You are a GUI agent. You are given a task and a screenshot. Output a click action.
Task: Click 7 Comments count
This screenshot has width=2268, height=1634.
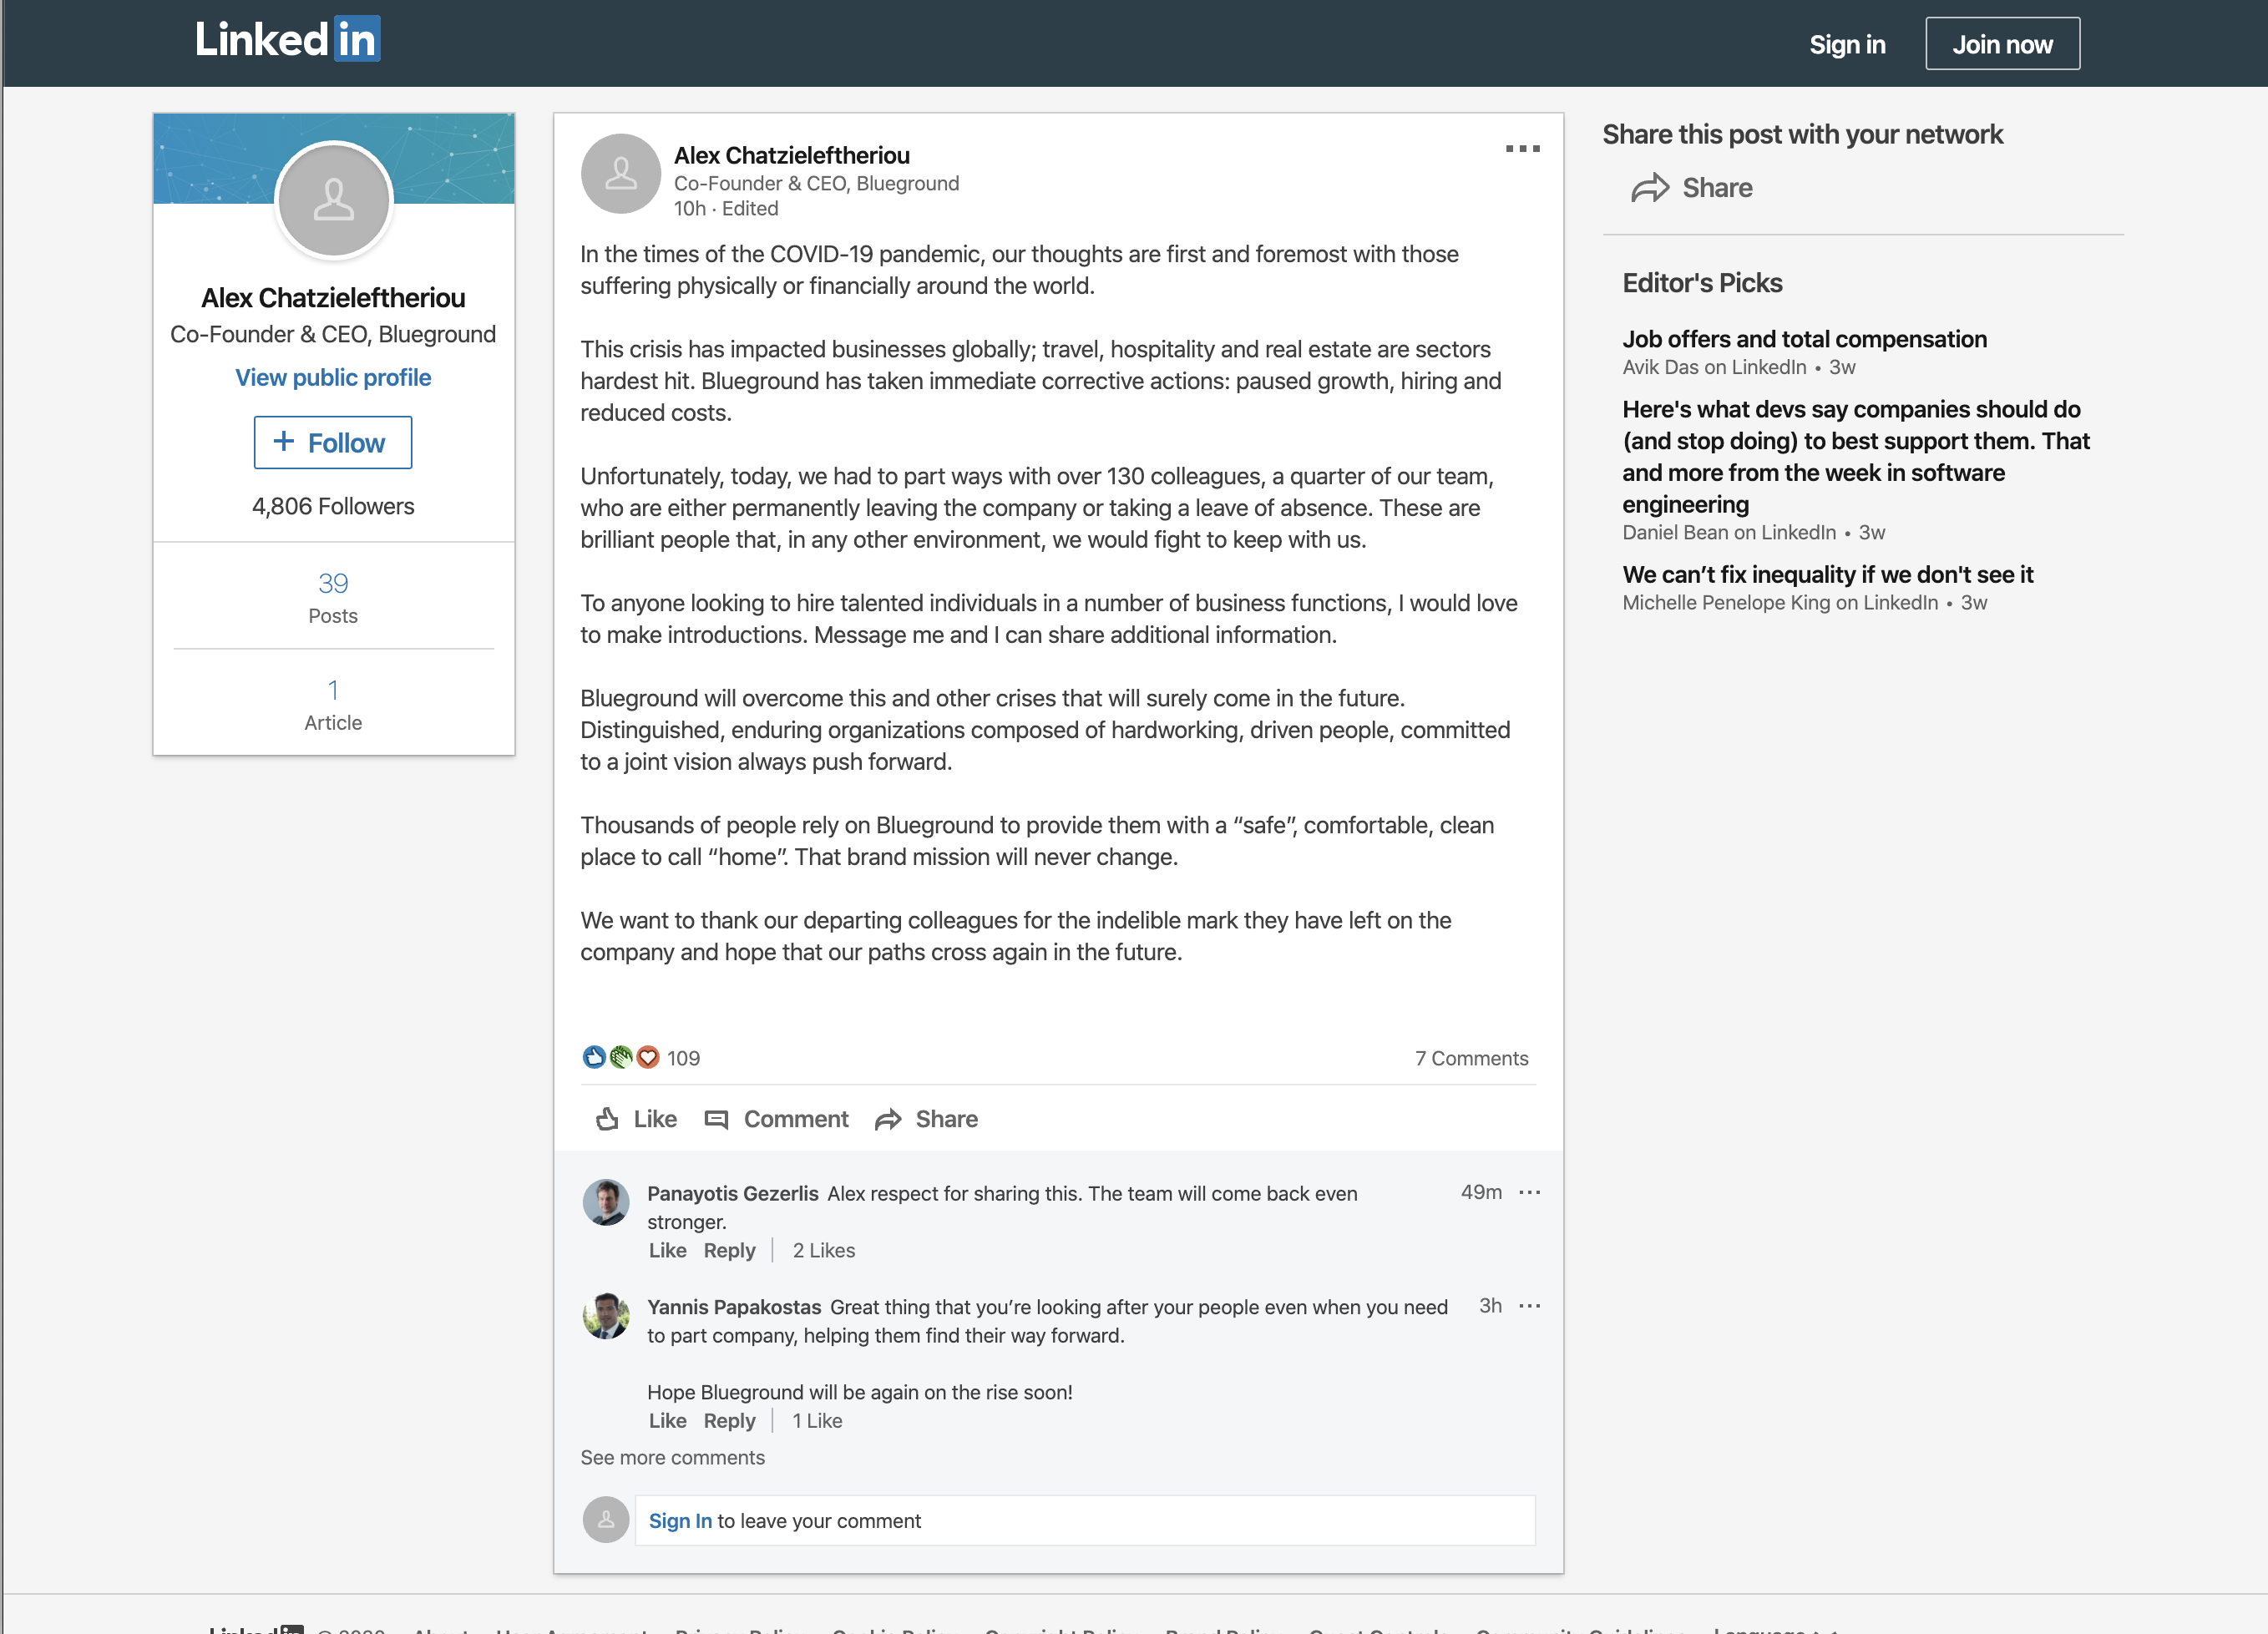coord(1471,1058)
